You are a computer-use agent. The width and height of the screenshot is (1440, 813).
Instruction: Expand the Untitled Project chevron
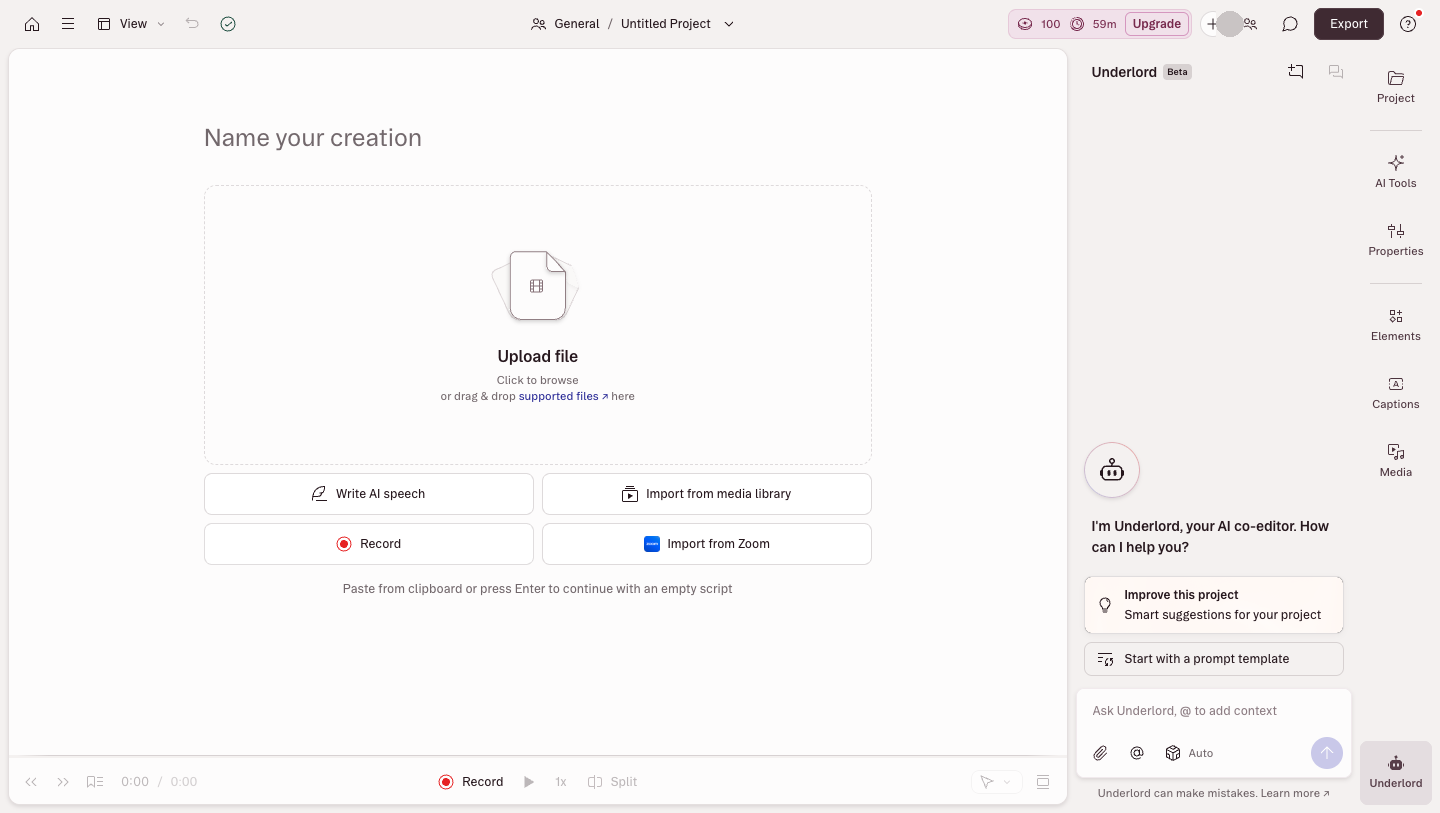[729, 24]
